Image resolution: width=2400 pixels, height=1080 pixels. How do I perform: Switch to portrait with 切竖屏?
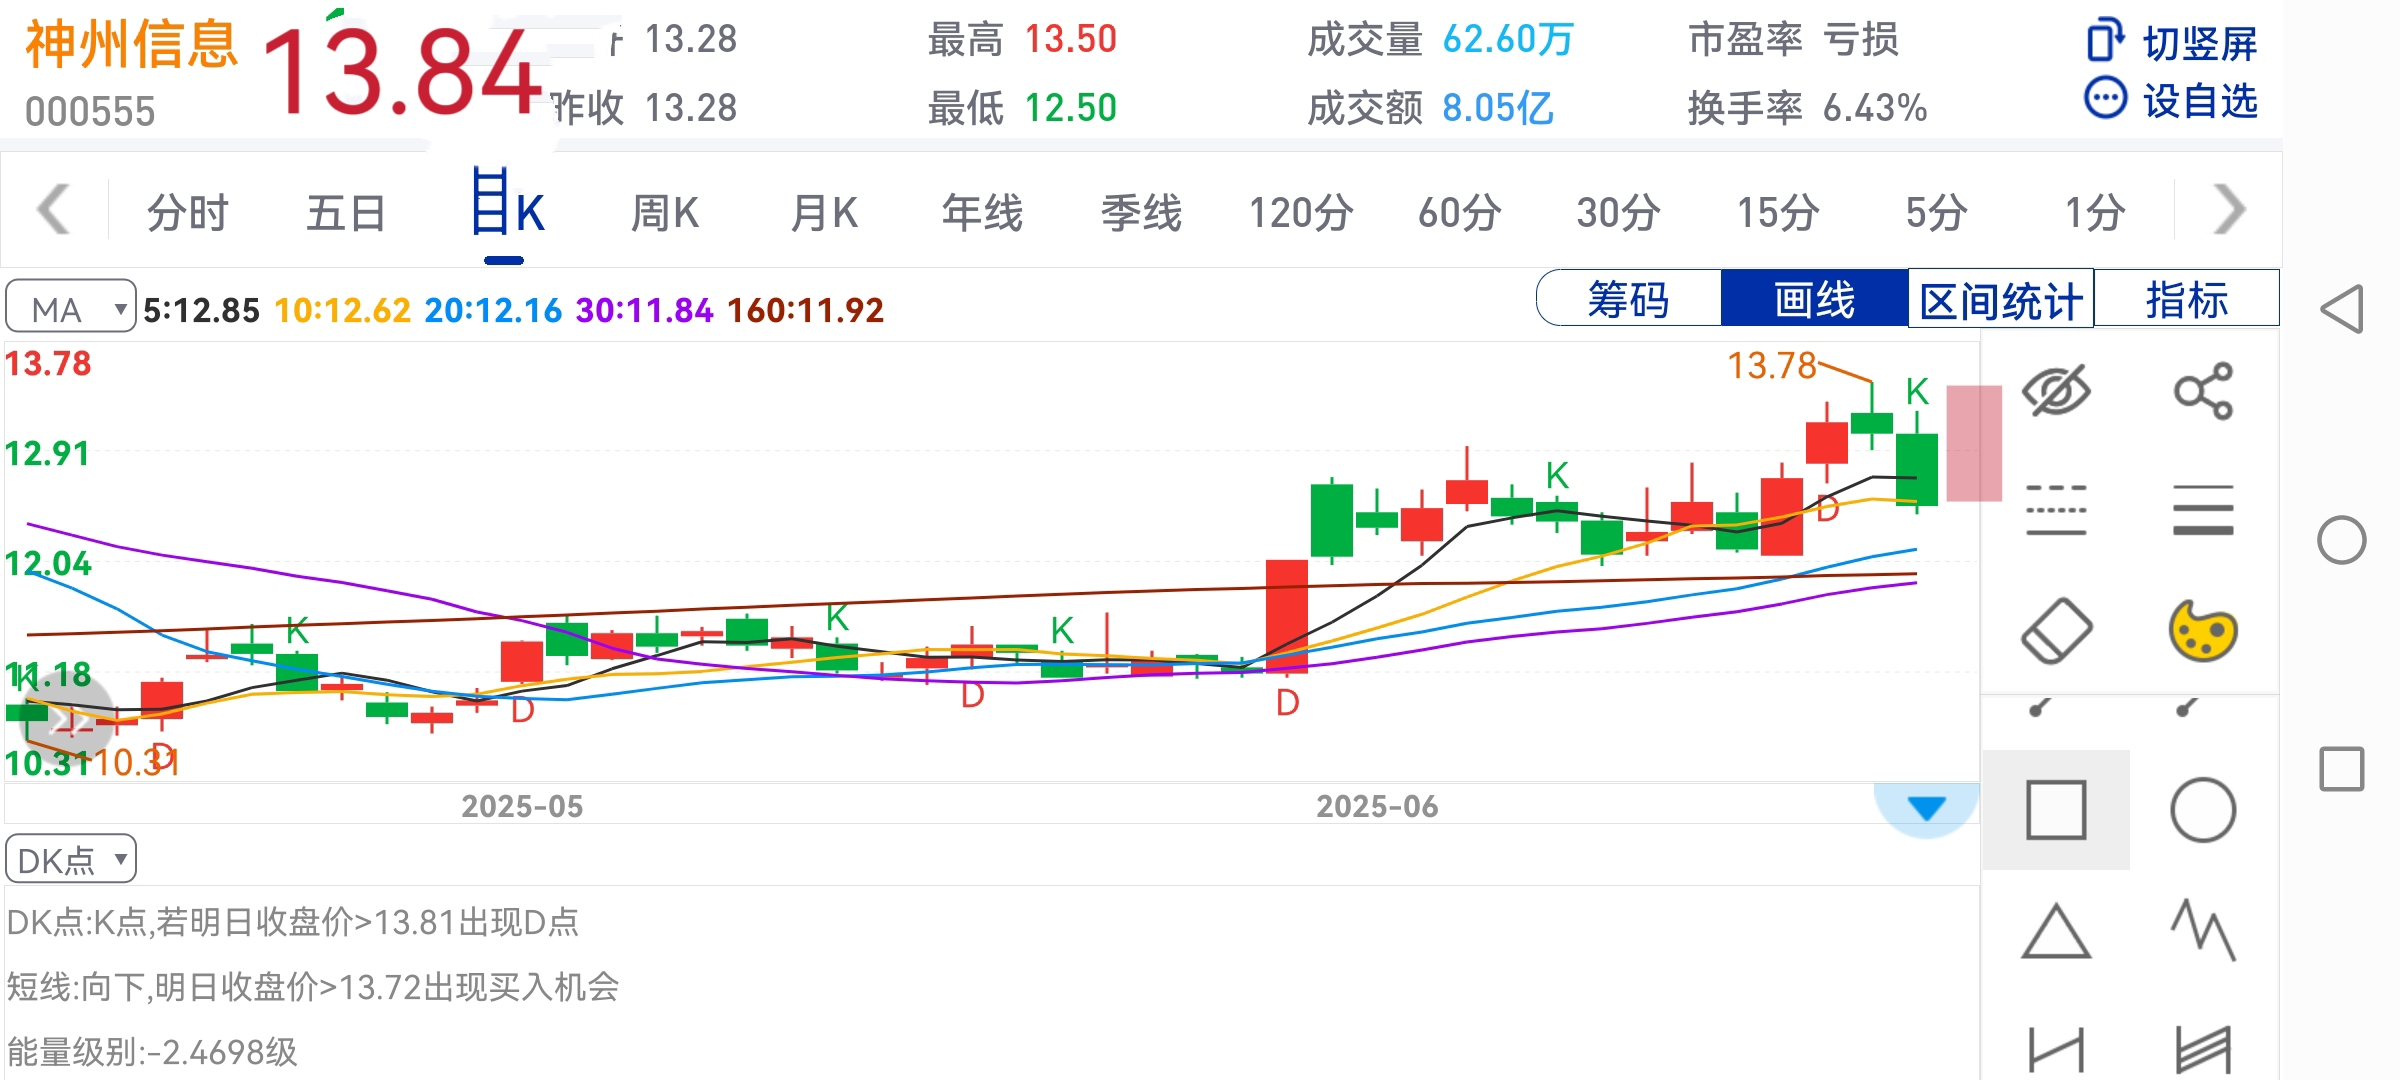point(2171,42)
